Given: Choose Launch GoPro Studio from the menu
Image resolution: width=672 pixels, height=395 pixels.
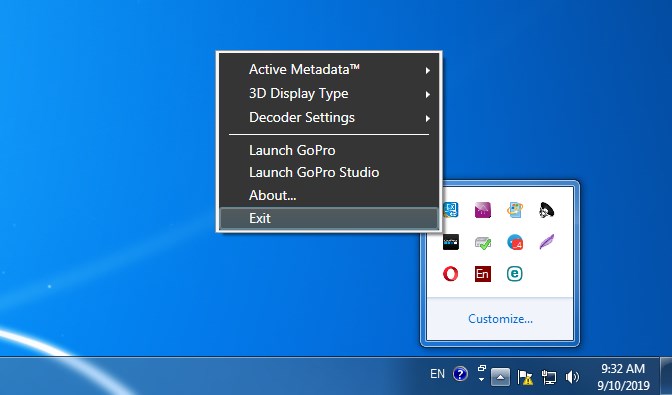Looking at the screenshot, I should click(329, 173).
